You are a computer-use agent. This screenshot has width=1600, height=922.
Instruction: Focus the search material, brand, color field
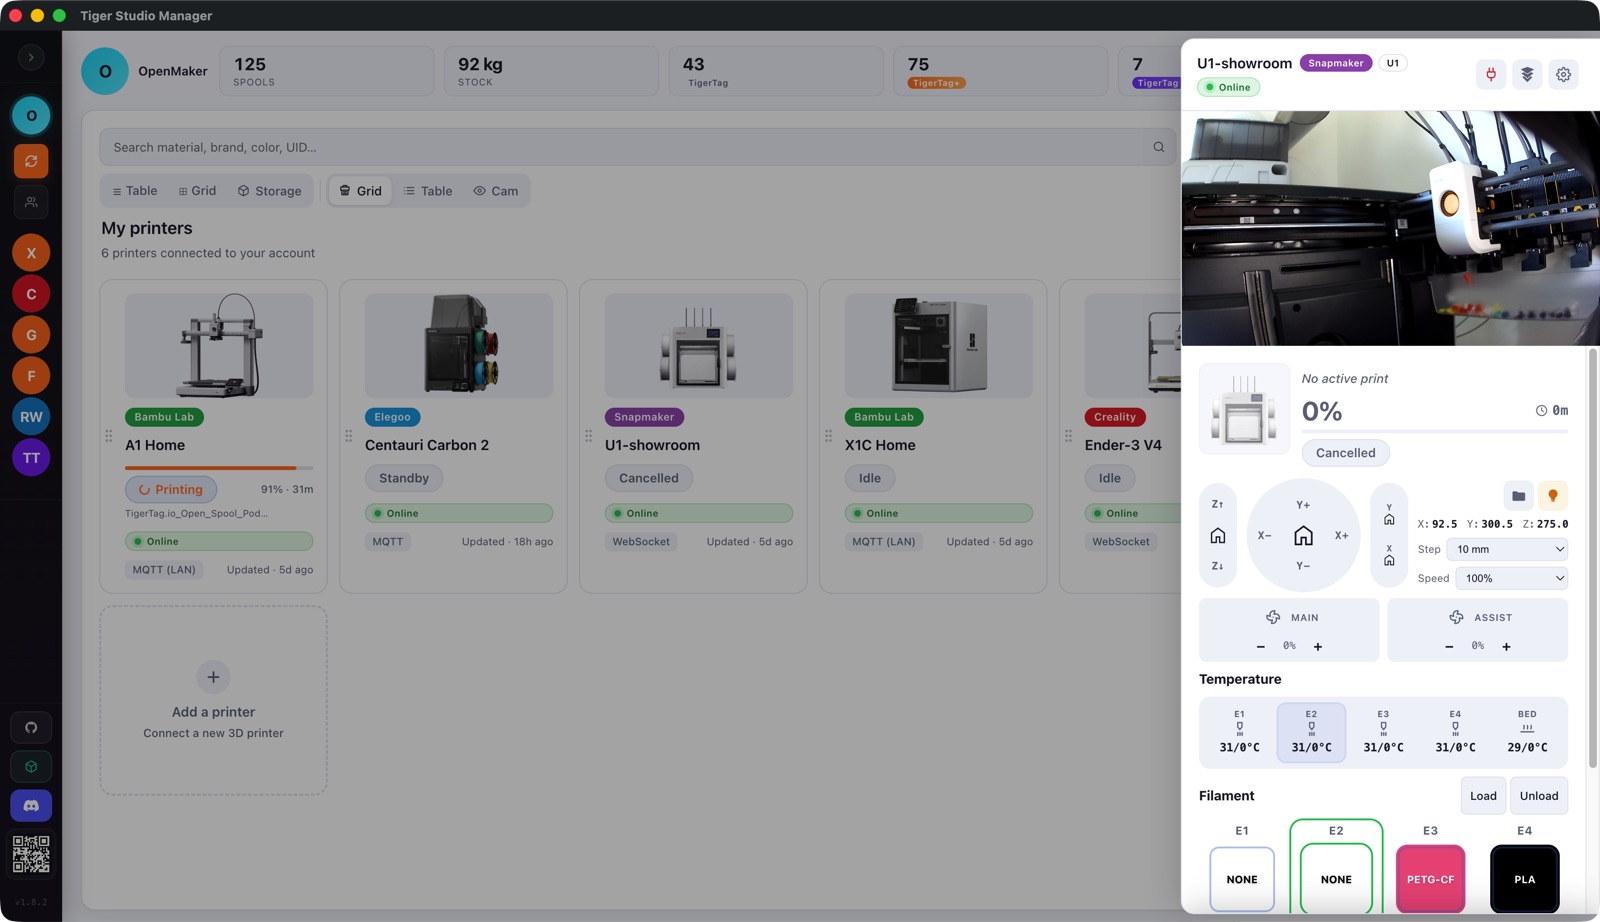pos(637,147)
